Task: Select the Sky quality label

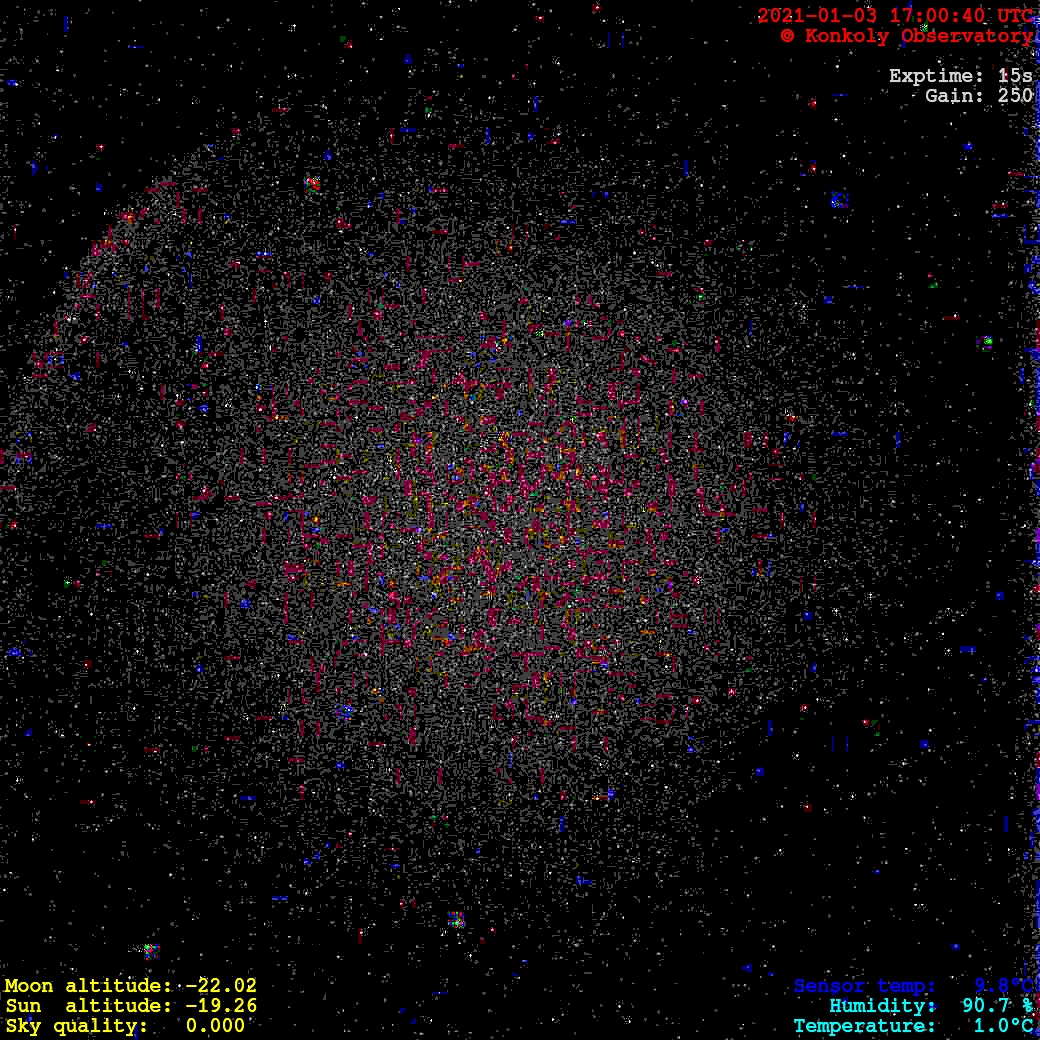Action: 76,1026
